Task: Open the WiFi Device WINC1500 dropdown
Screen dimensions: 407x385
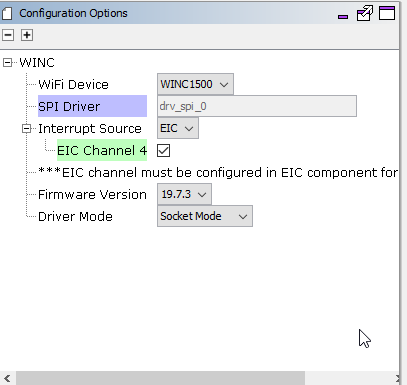Action: tap(195, 84)
